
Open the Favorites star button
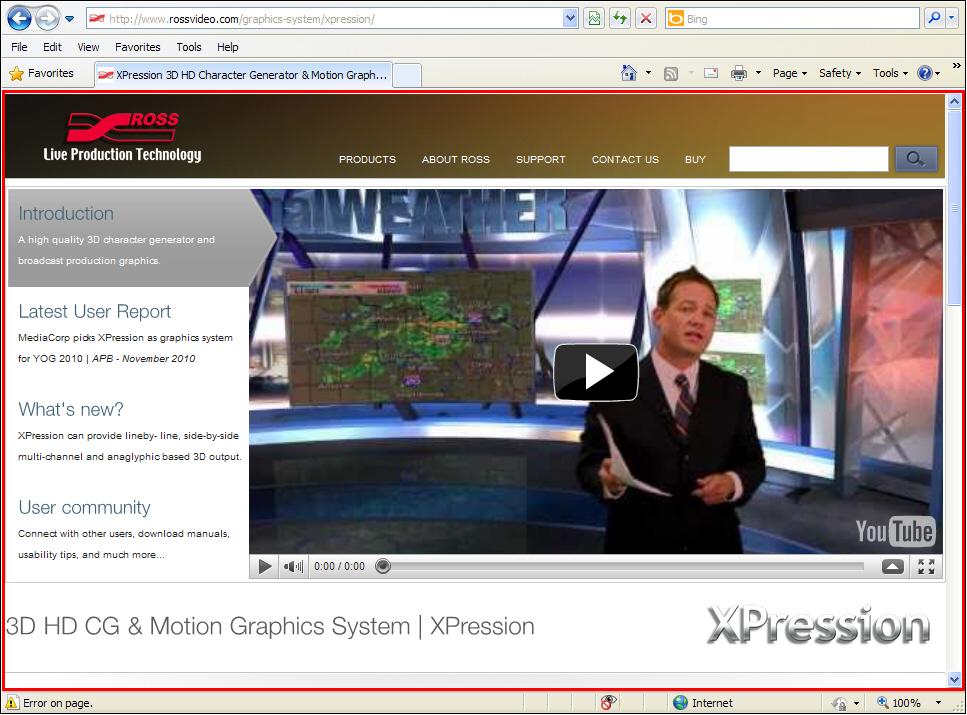point(41,73)
